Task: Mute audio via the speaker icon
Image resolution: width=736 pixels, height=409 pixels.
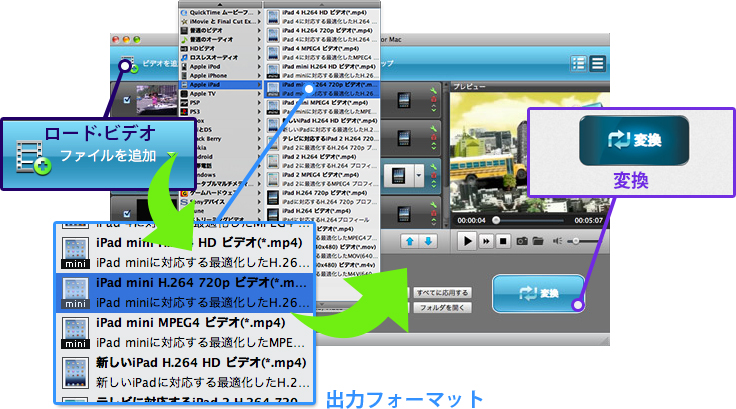Action: (557, 241)
